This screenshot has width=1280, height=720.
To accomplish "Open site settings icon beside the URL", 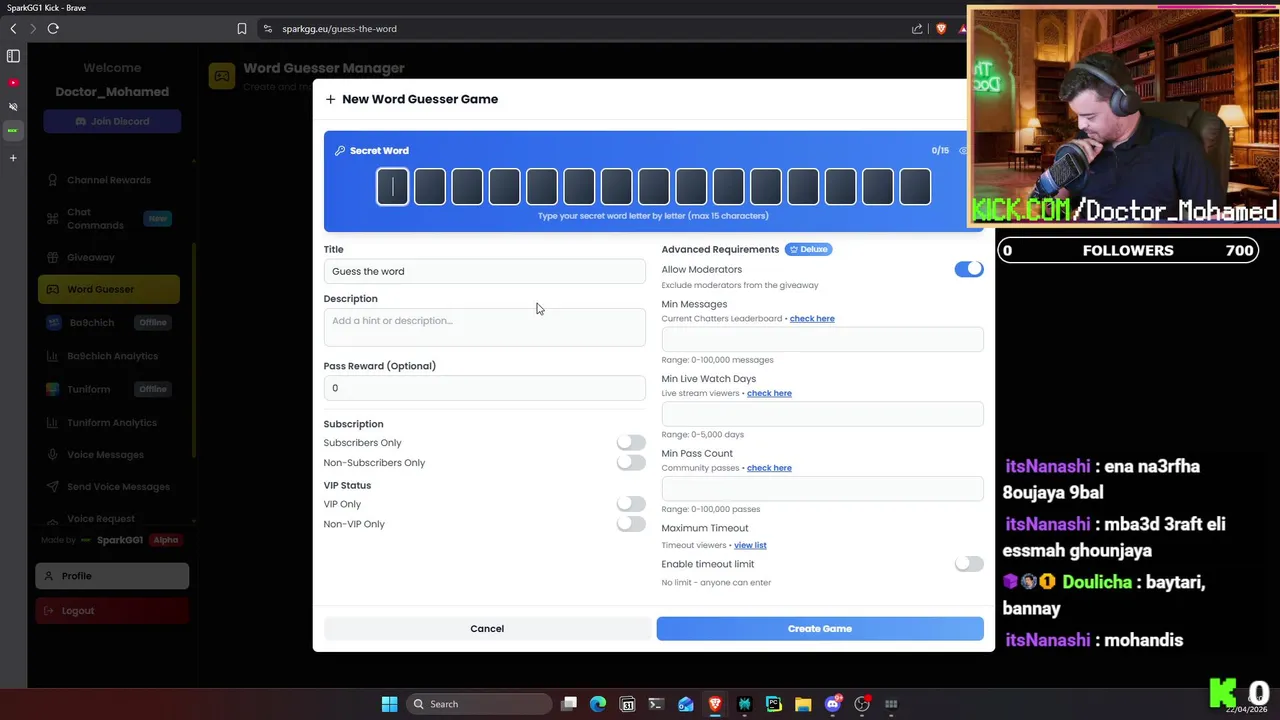I will (267, 29).
